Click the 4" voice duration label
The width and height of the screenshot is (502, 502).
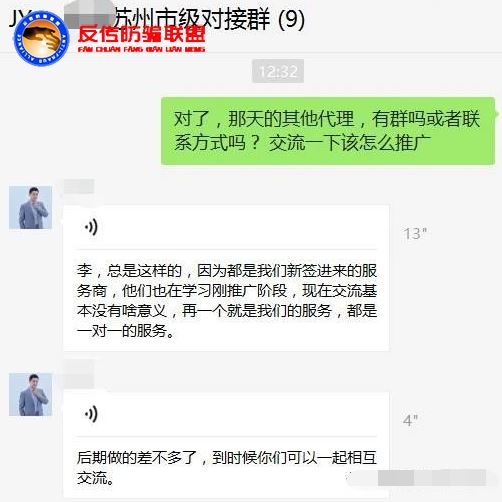point(410,420)
